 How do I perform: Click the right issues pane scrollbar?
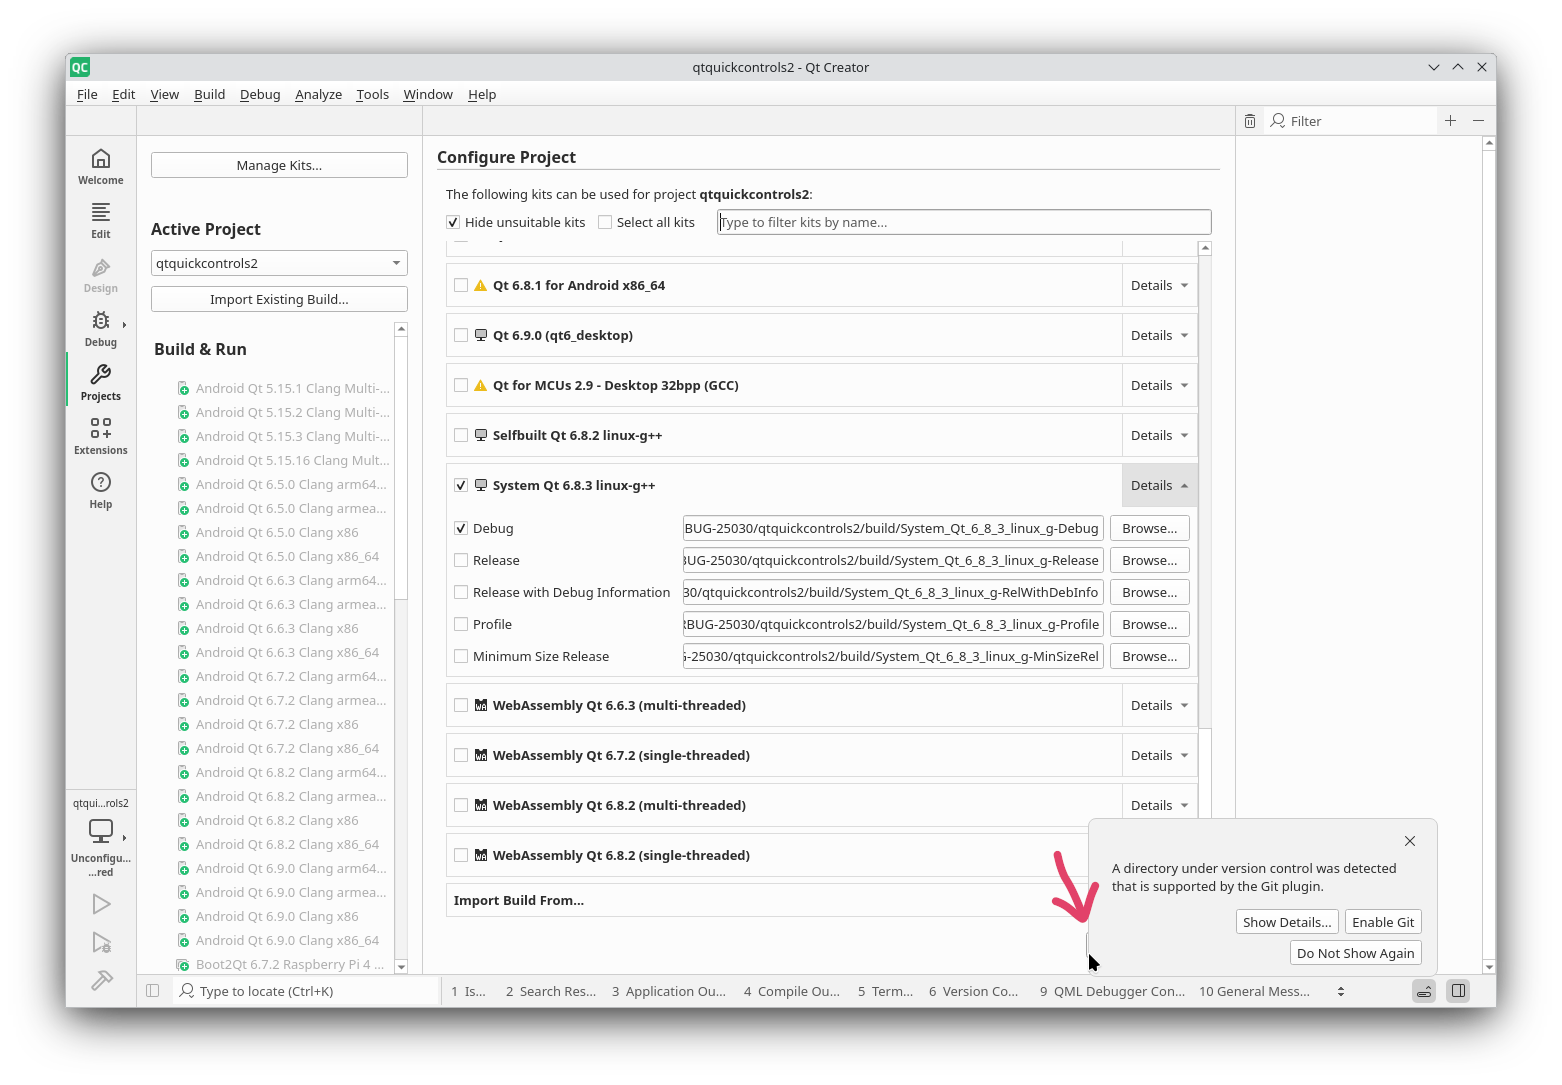[x=1489, y=555]
